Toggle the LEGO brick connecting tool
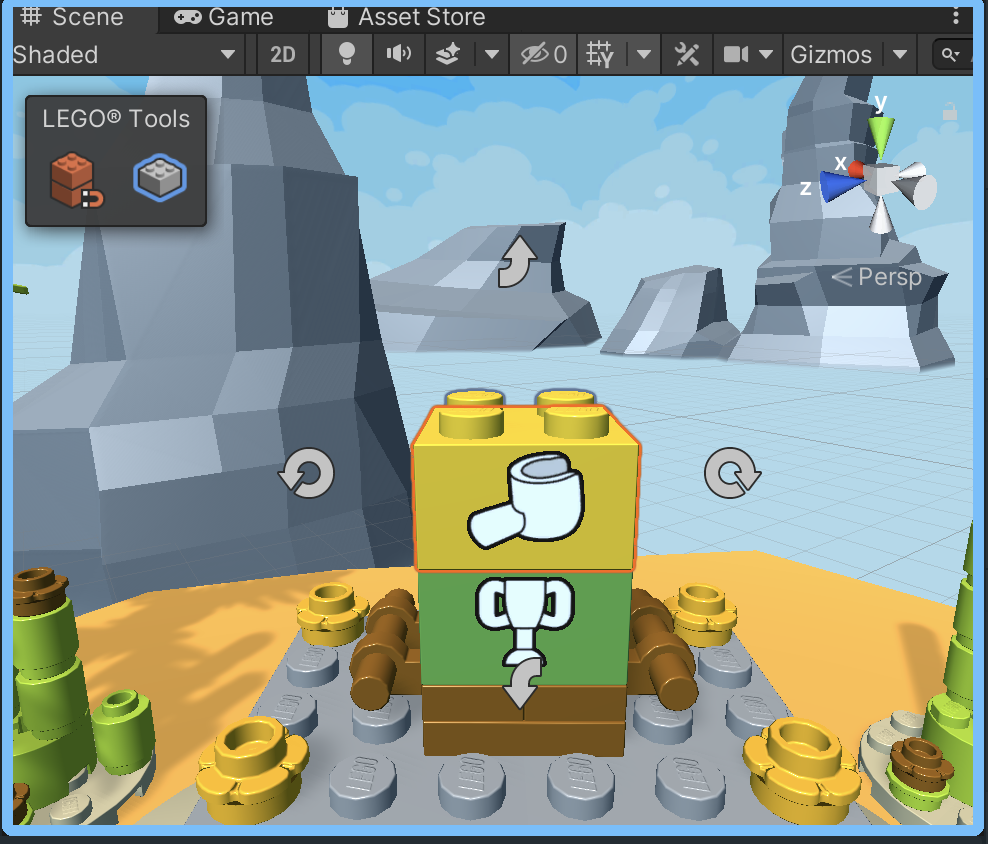Screen dimensions: 988x844 click(76, 180)
